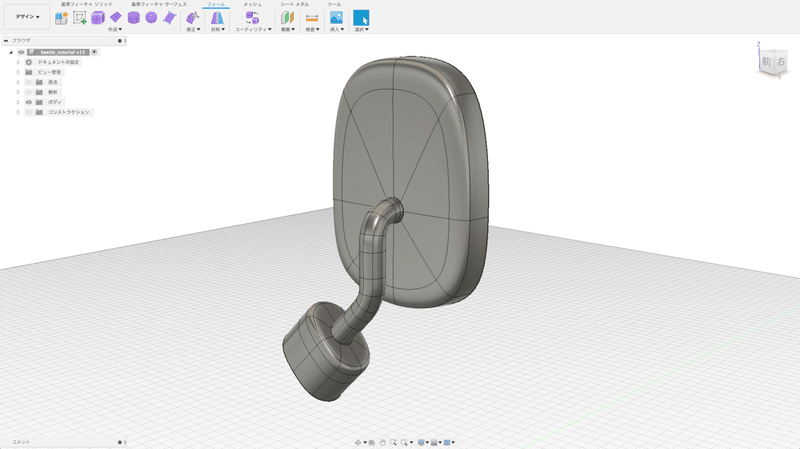The height and width of the screenshot is (449, 800).
Task: Open the デザイン workspace dropdown
Action: click(x=27, y=17)
